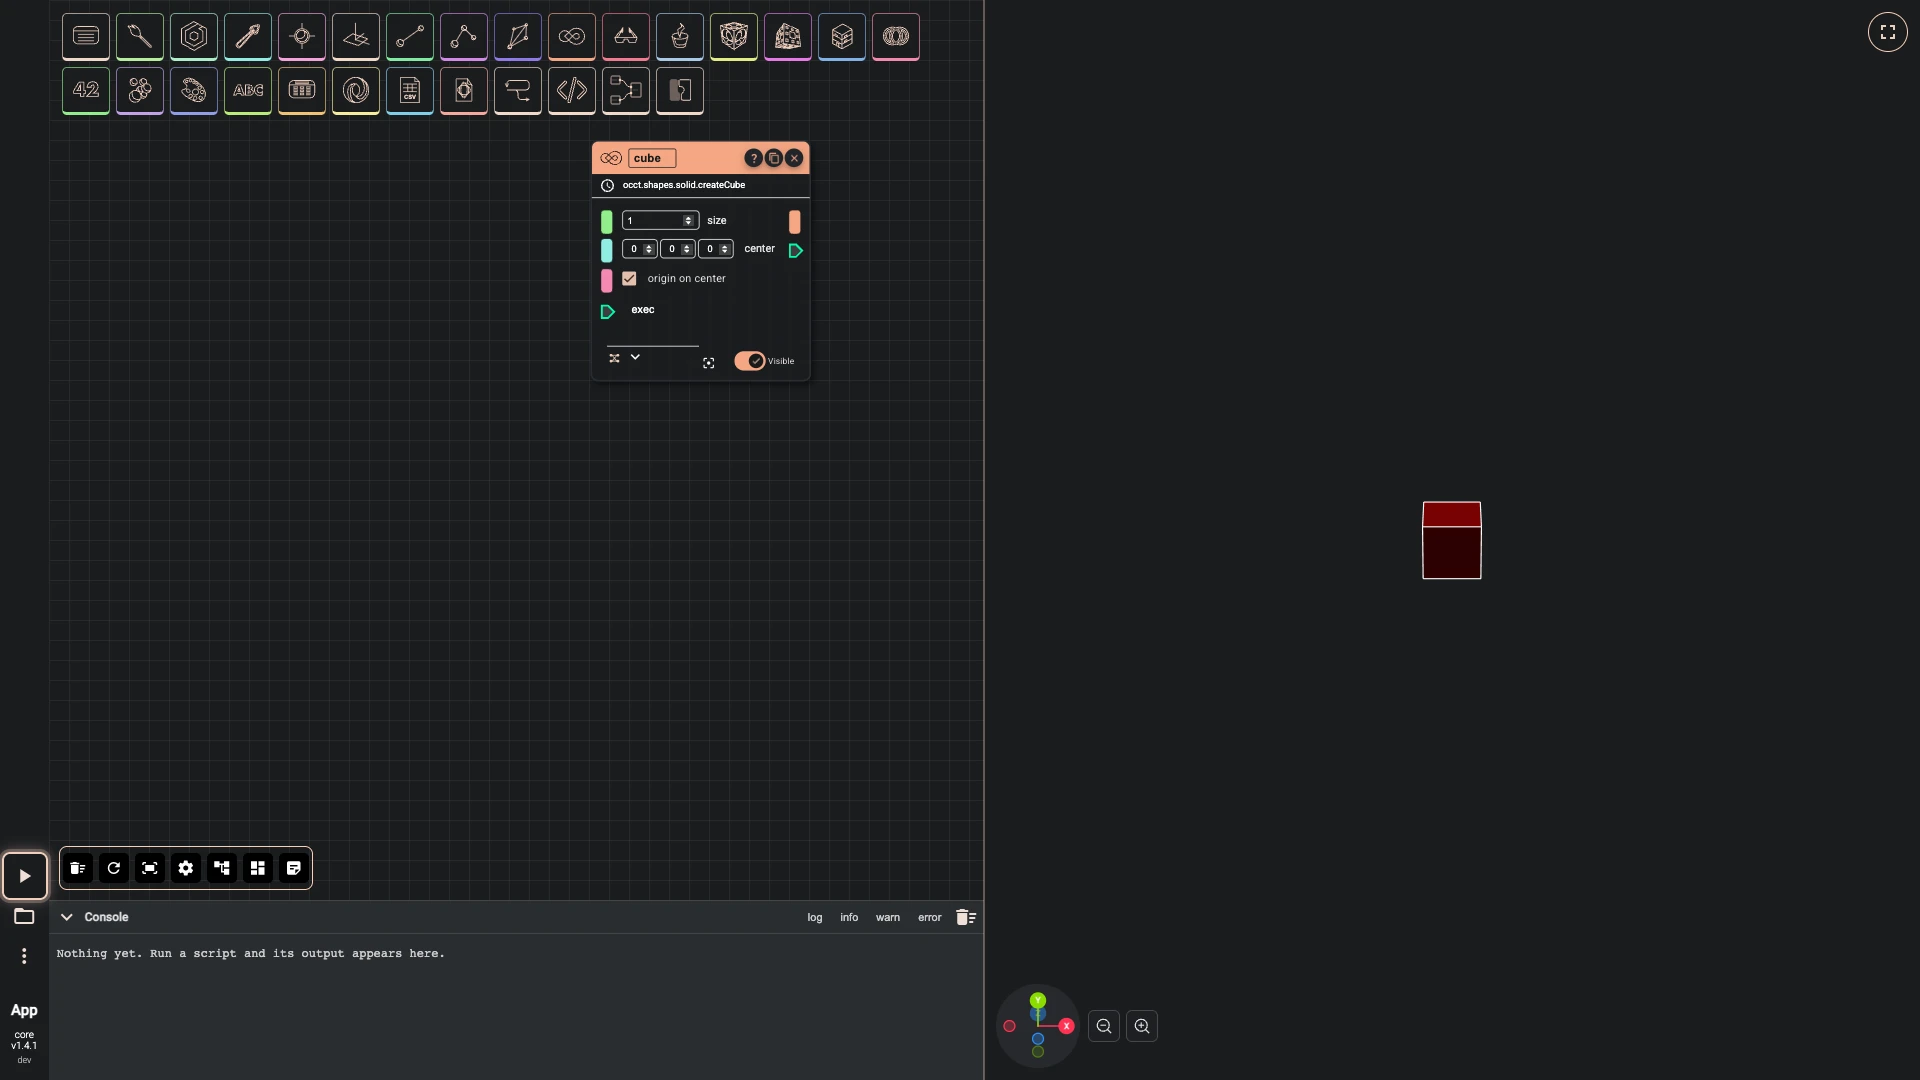Open the three-point polyline category icon
Viewport: 1920px width, 1080px height.
click(464, 37)
